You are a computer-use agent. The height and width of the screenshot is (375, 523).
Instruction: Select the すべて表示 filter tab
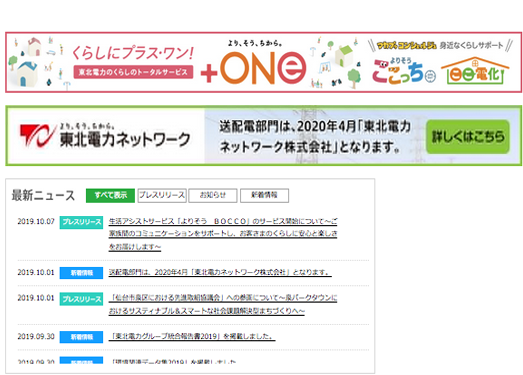[110, 195]
